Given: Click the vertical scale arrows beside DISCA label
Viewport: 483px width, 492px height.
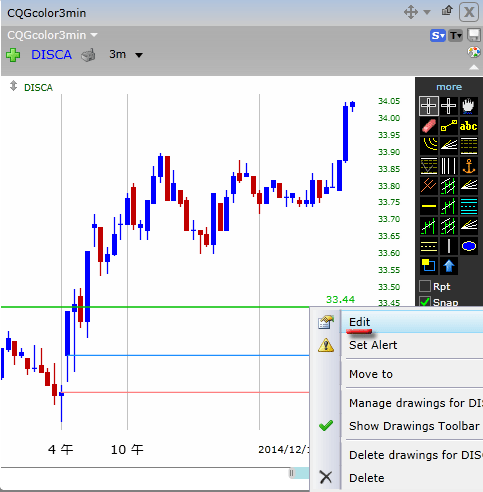Looking at the screenshot, I should click(13, 86).
